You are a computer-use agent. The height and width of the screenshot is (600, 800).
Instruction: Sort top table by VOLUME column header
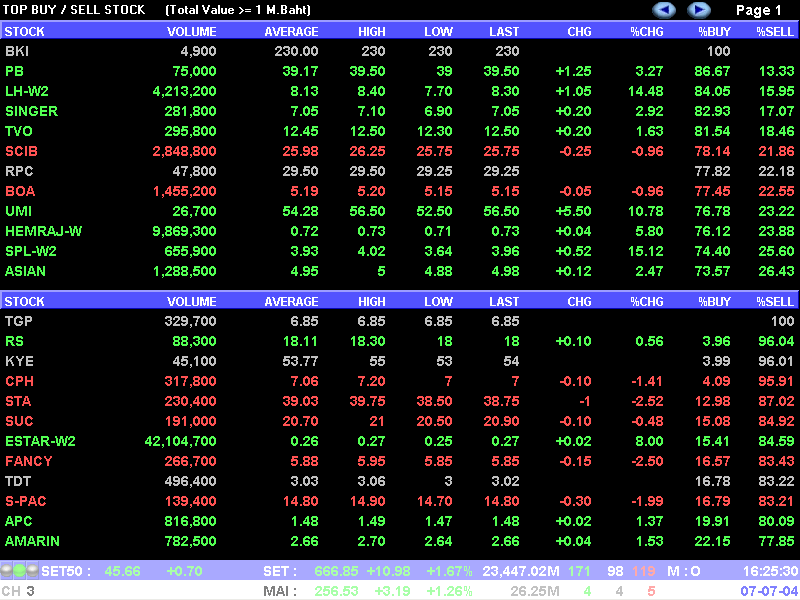(192, 32)
